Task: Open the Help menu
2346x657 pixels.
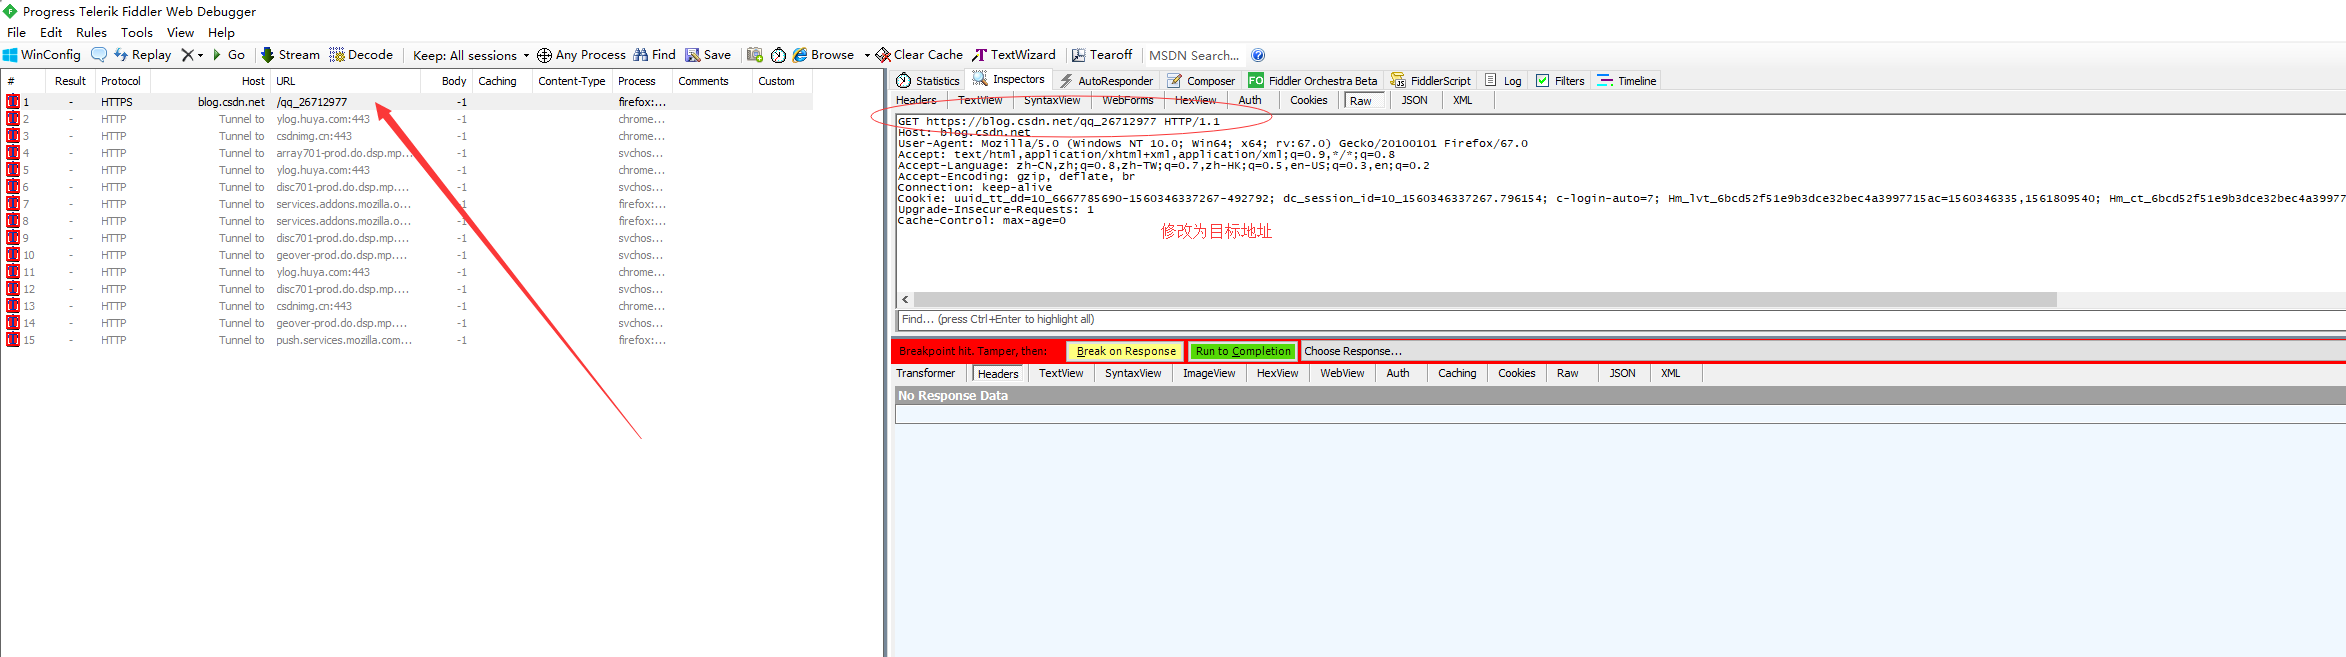Action: point(221,32)
